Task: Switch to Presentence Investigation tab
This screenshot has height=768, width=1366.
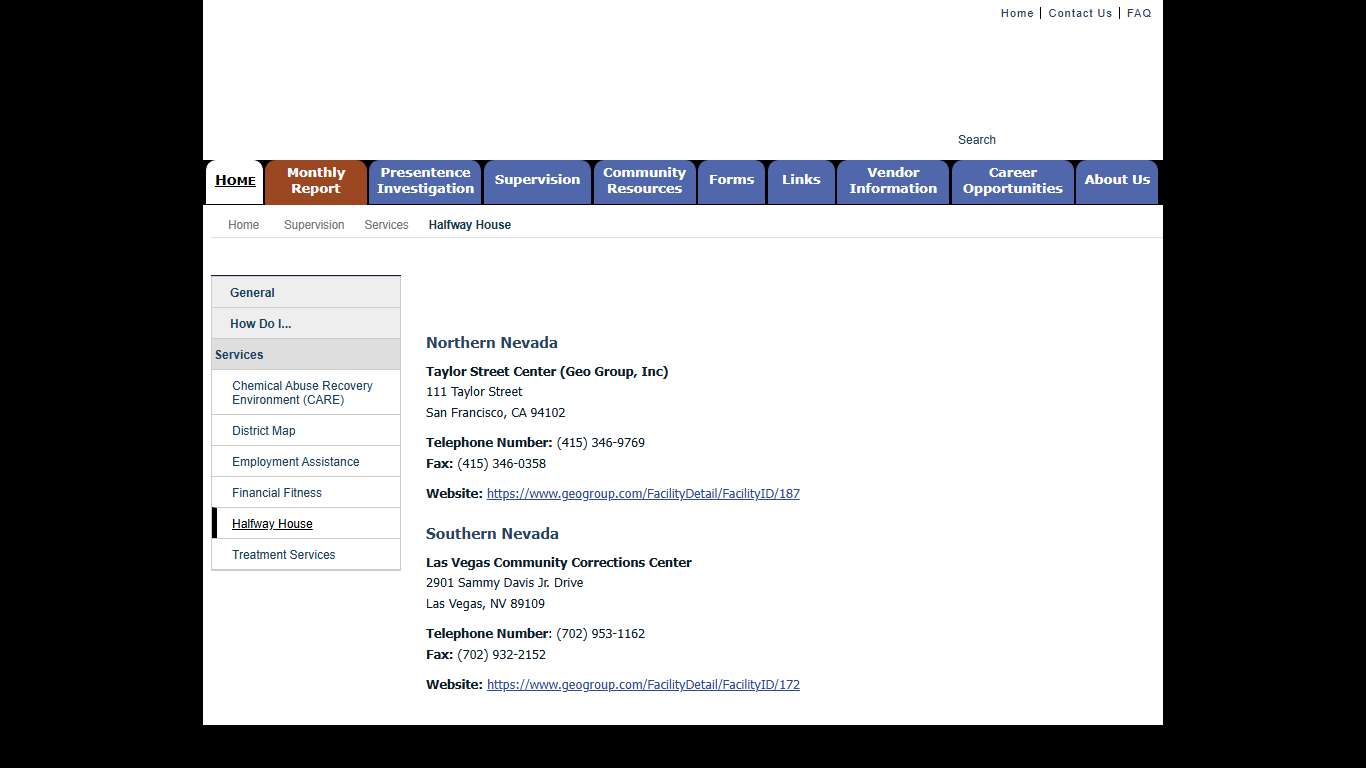Action: tap(425, 181)
